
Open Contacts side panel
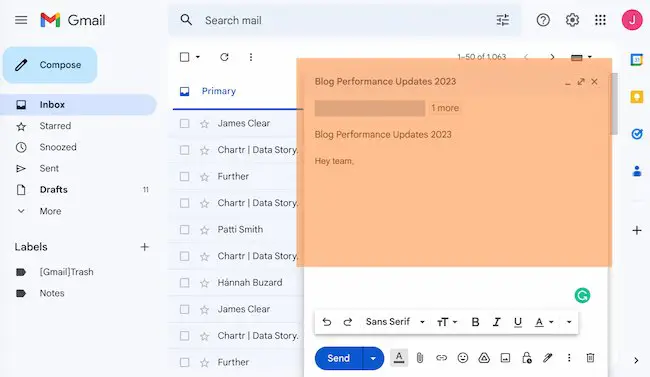tap(637, 171)
